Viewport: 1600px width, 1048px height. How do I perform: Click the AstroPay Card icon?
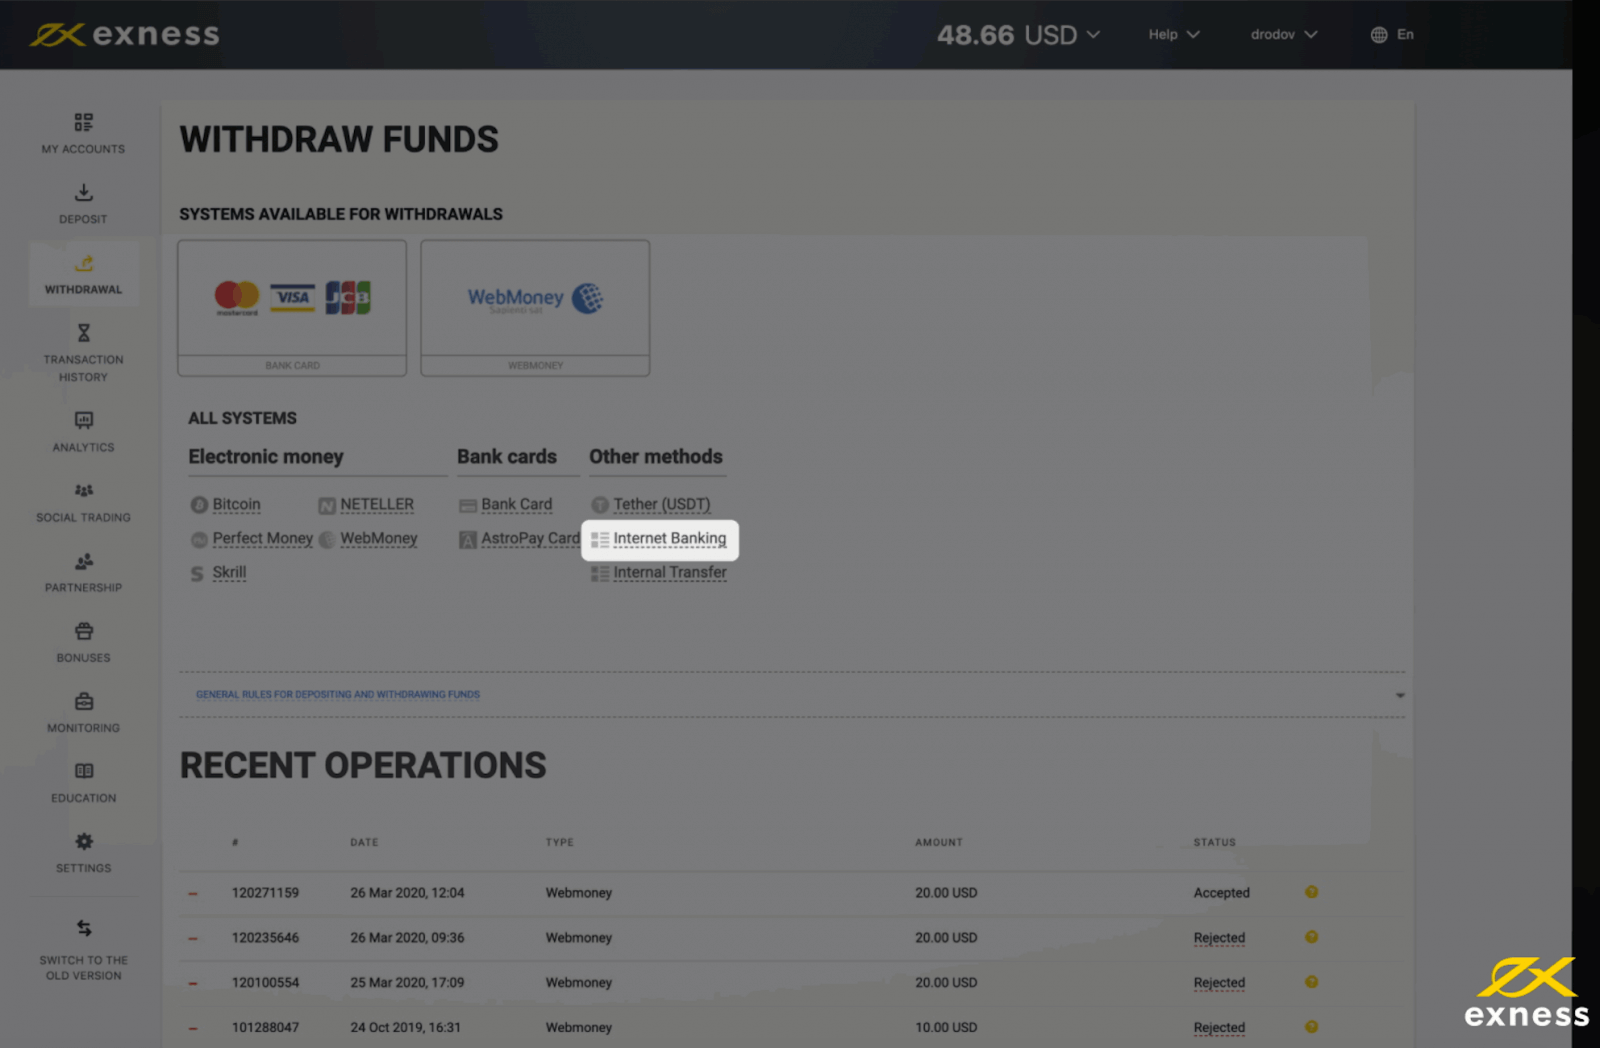467,540
